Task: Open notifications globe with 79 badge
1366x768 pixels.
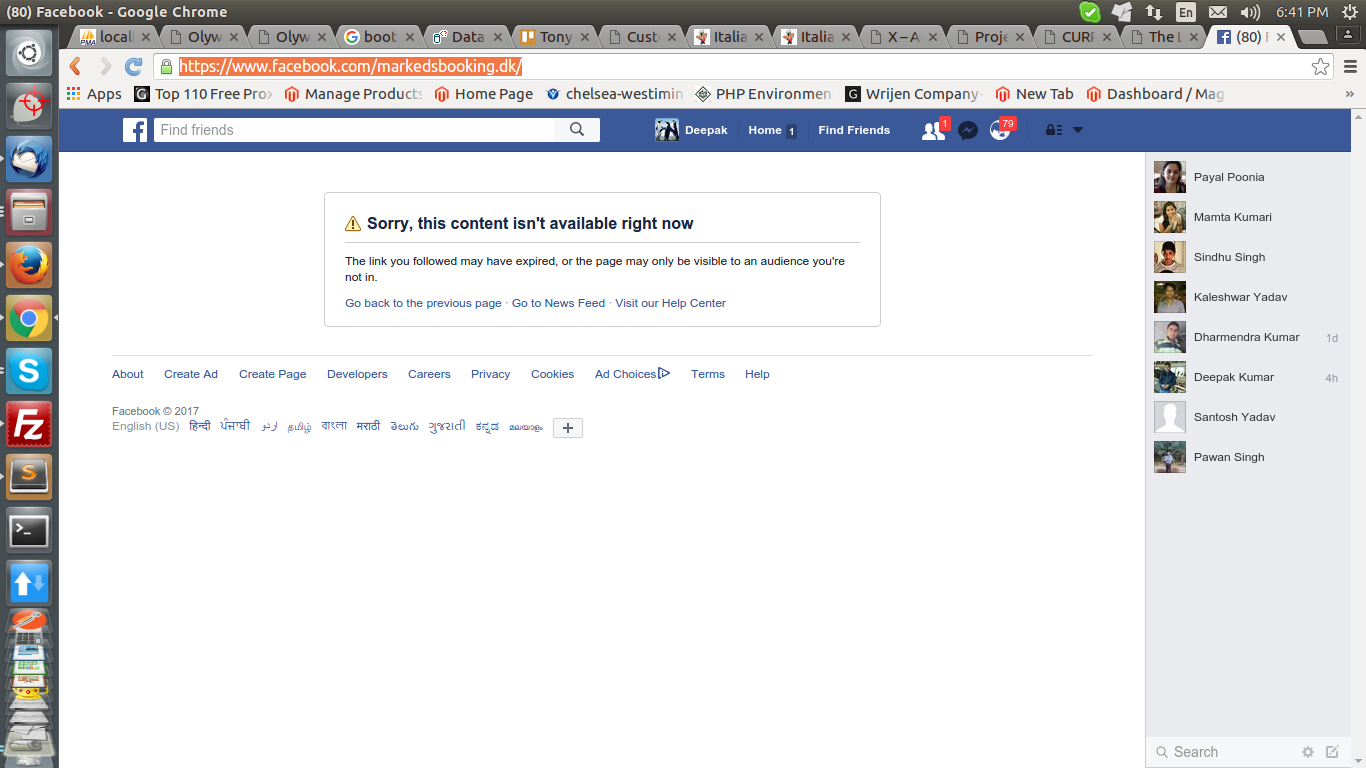Action: point(1000,130)
